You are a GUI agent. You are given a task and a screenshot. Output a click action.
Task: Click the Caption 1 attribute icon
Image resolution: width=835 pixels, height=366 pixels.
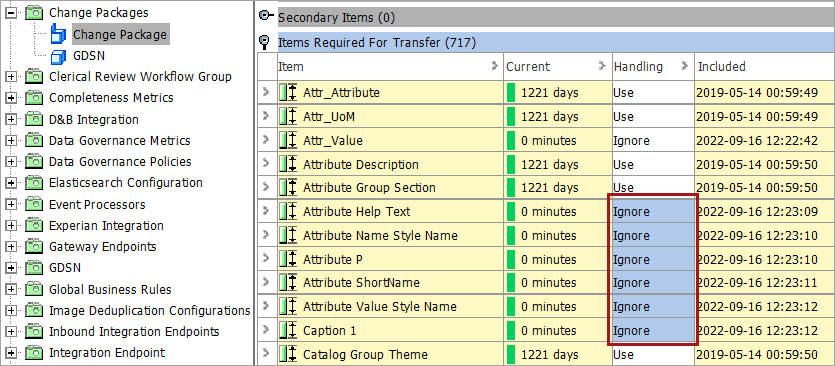click(x=288, y=331)
